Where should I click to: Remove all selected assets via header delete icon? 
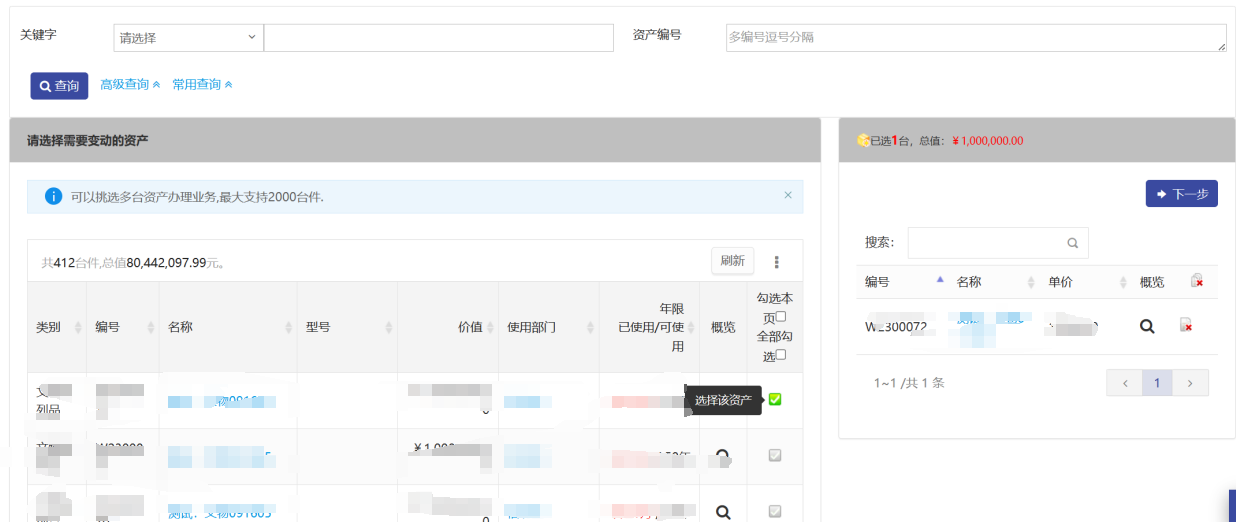[1196, 282]
